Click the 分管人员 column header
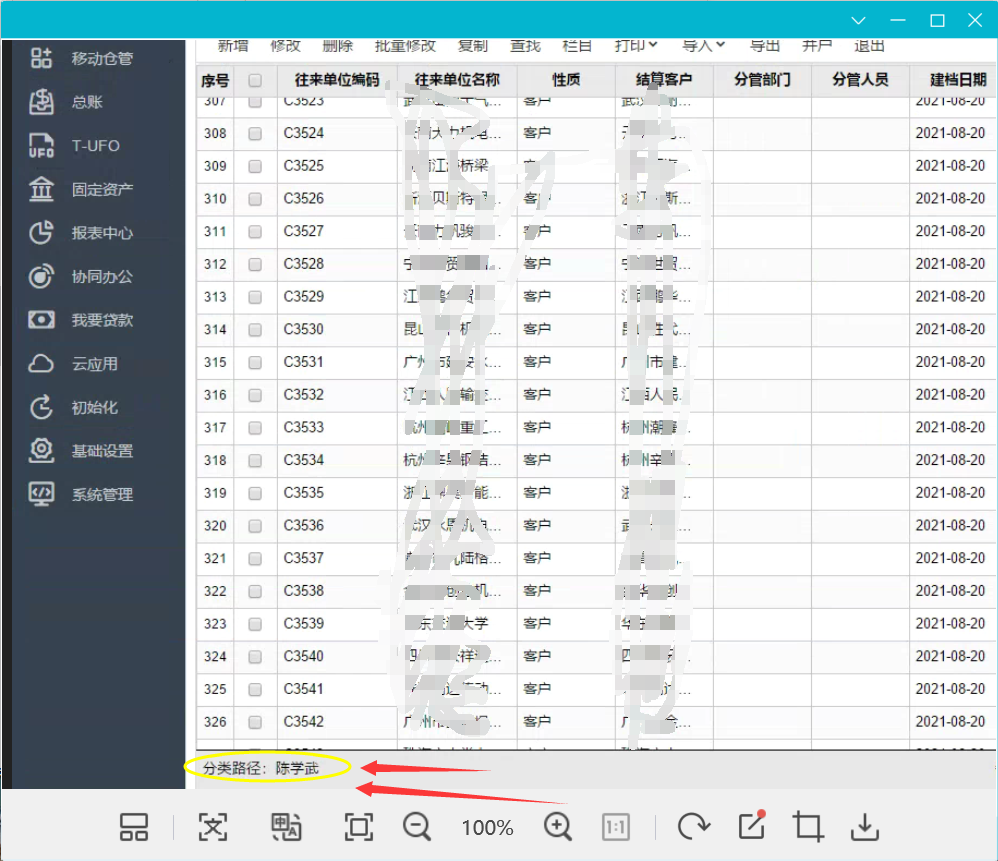Viewport: 998px width, 861px height. pos(860,80)
